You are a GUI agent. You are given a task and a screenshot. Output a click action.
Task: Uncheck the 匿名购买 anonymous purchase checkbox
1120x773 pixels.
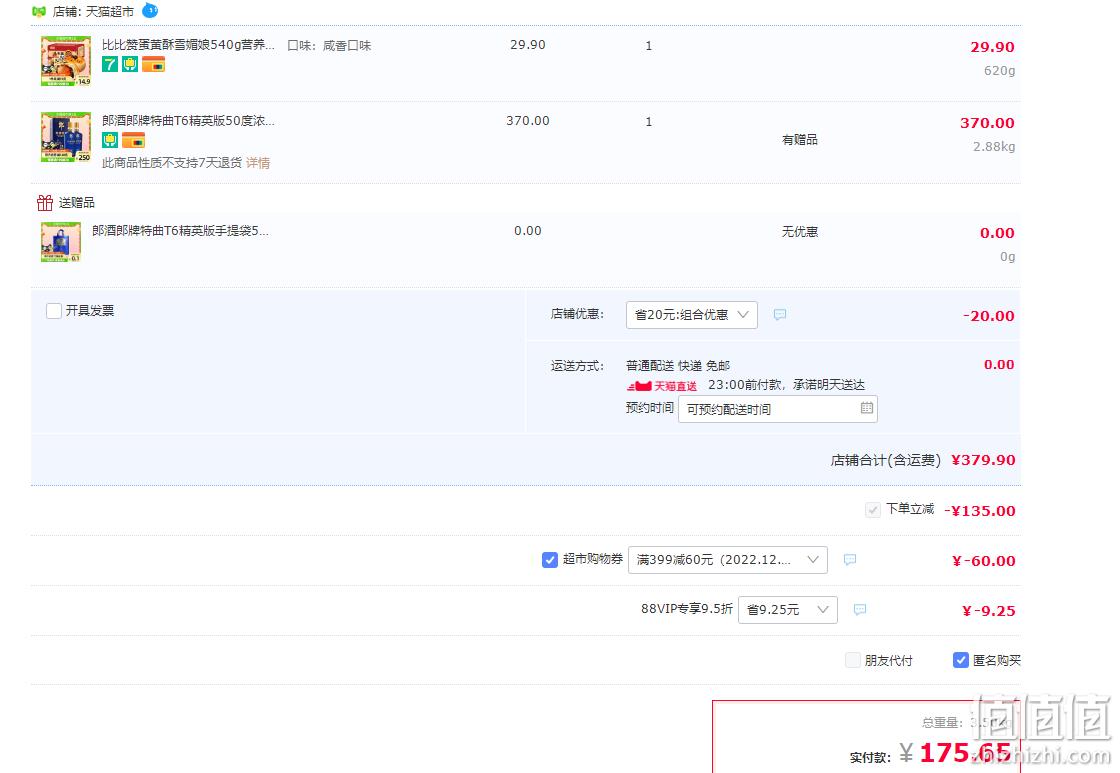(x=961, y=660)
